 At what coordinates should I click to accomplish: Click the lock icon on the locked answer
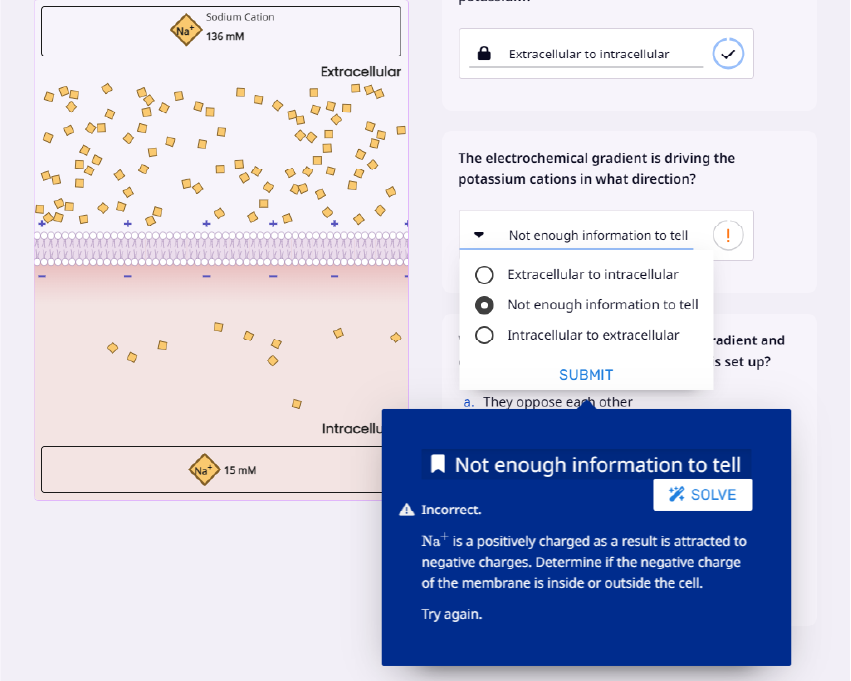(484, 53)
